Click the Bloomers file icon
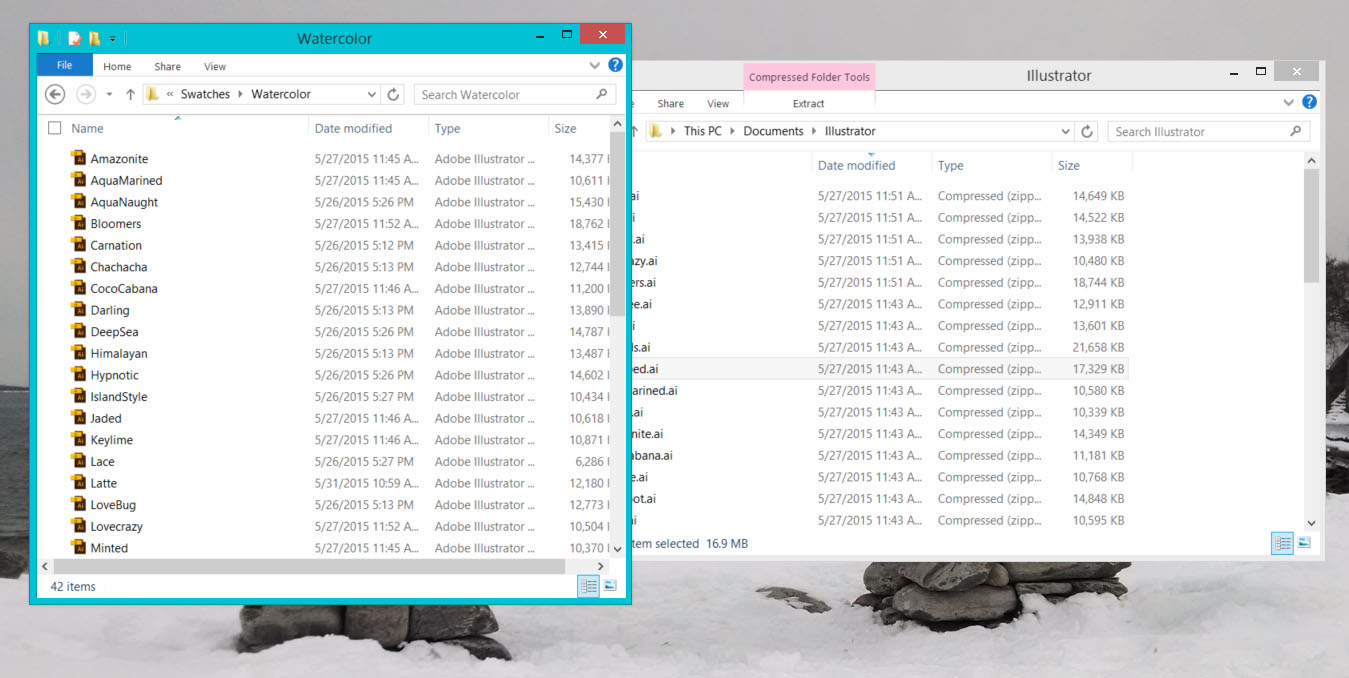The height and width of the screenshot is (678, 1349). click(x=79, y=223)
